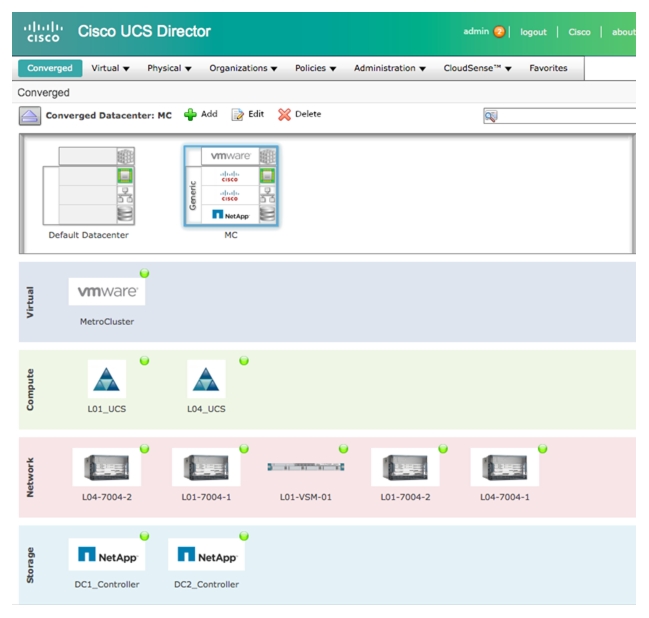Open the MetroCluster VMware icon
The image size is (649, 618).
pos(107,292)
